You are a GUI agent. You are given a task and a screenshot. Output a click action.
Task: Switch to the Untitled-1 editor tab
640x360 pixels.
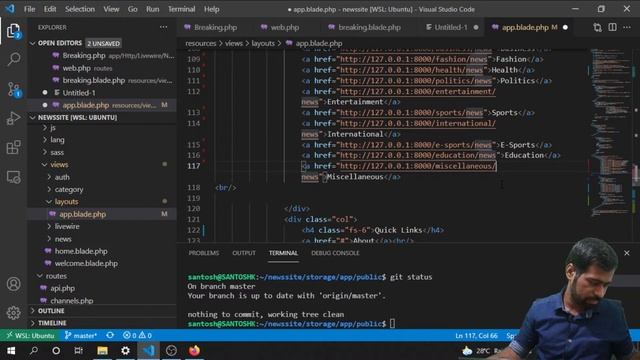451,27
